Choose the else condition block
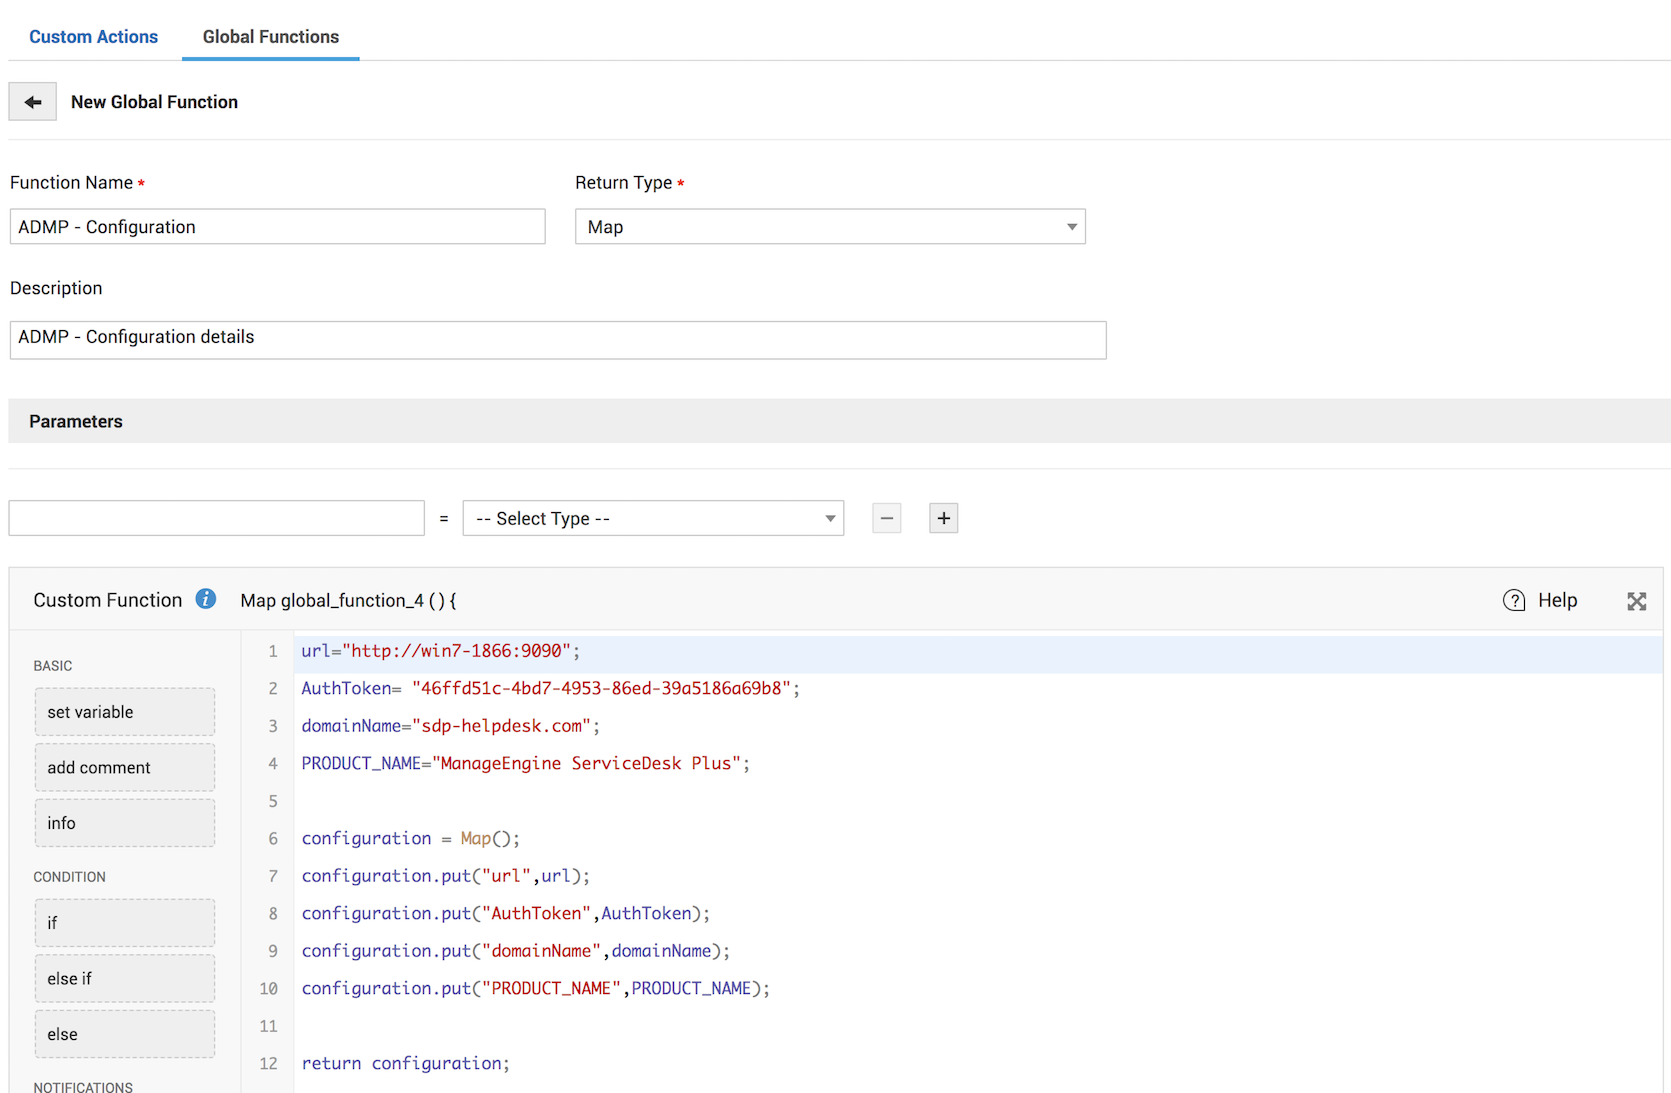 pyautogui.click(x=124, y=1034)
